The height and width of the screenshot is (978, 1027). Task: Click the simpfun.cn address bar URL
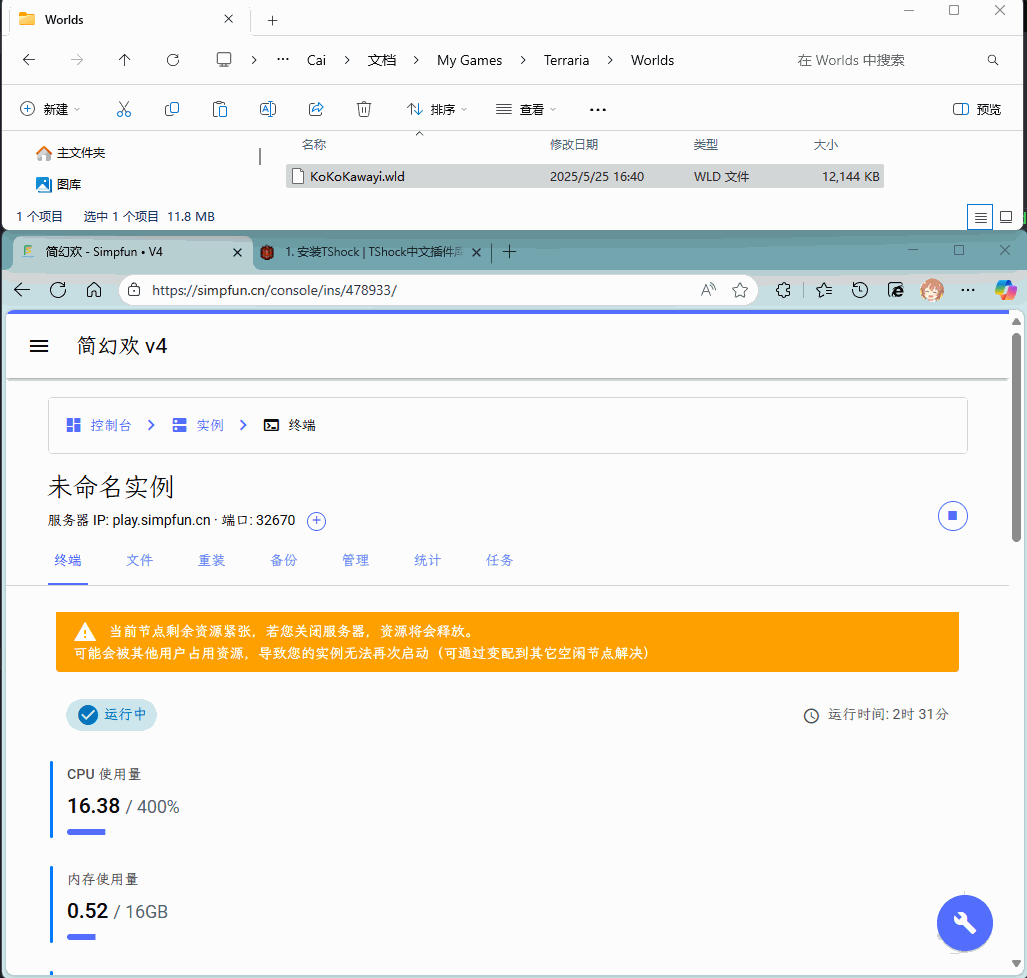pyautogui.click(x=274, y=290)
